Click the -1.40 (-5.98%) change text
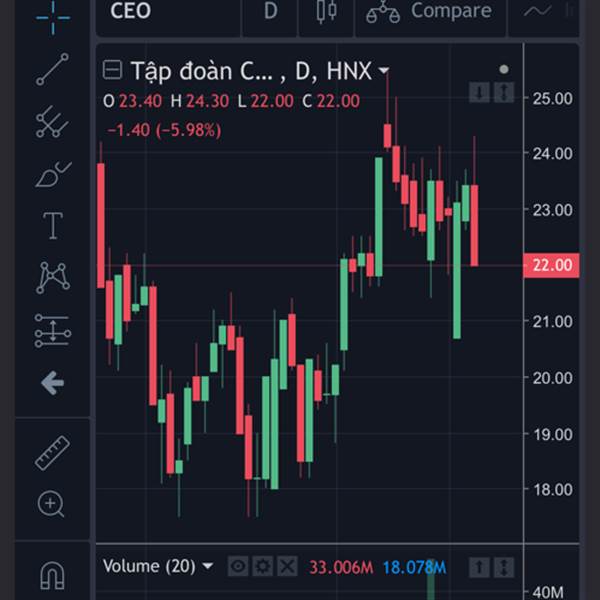The height and width of the screenshot is (600, 600). click(164, 130)
